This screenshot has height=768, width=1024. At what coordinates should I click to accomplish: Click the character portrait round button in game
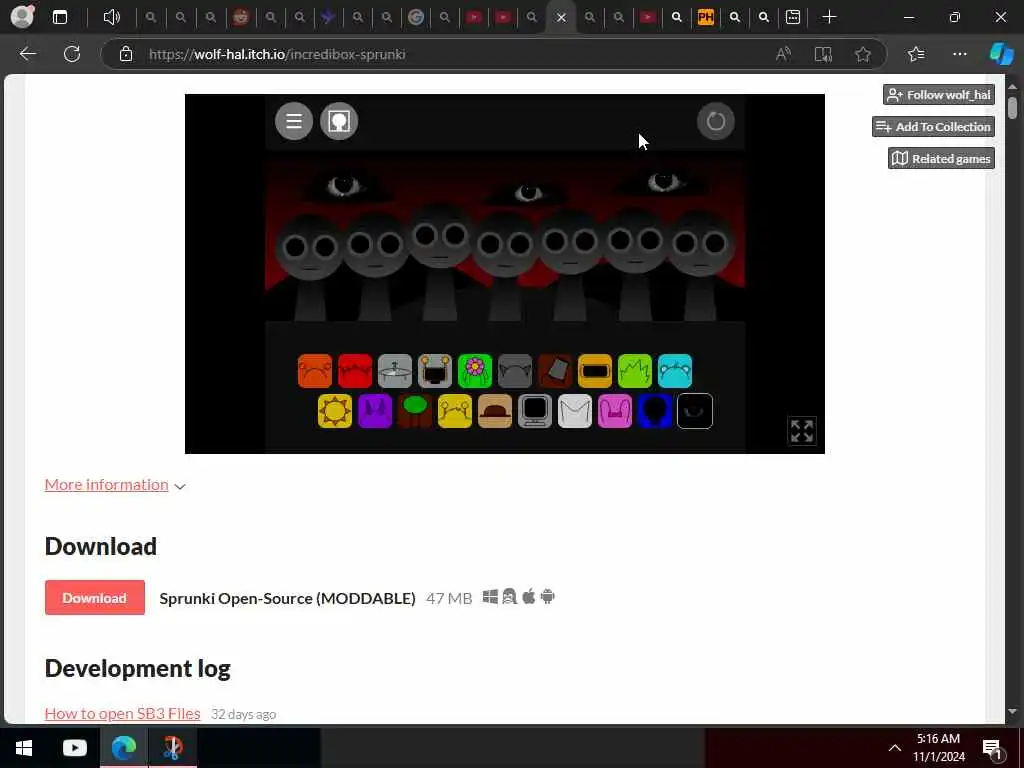(339, 121)
